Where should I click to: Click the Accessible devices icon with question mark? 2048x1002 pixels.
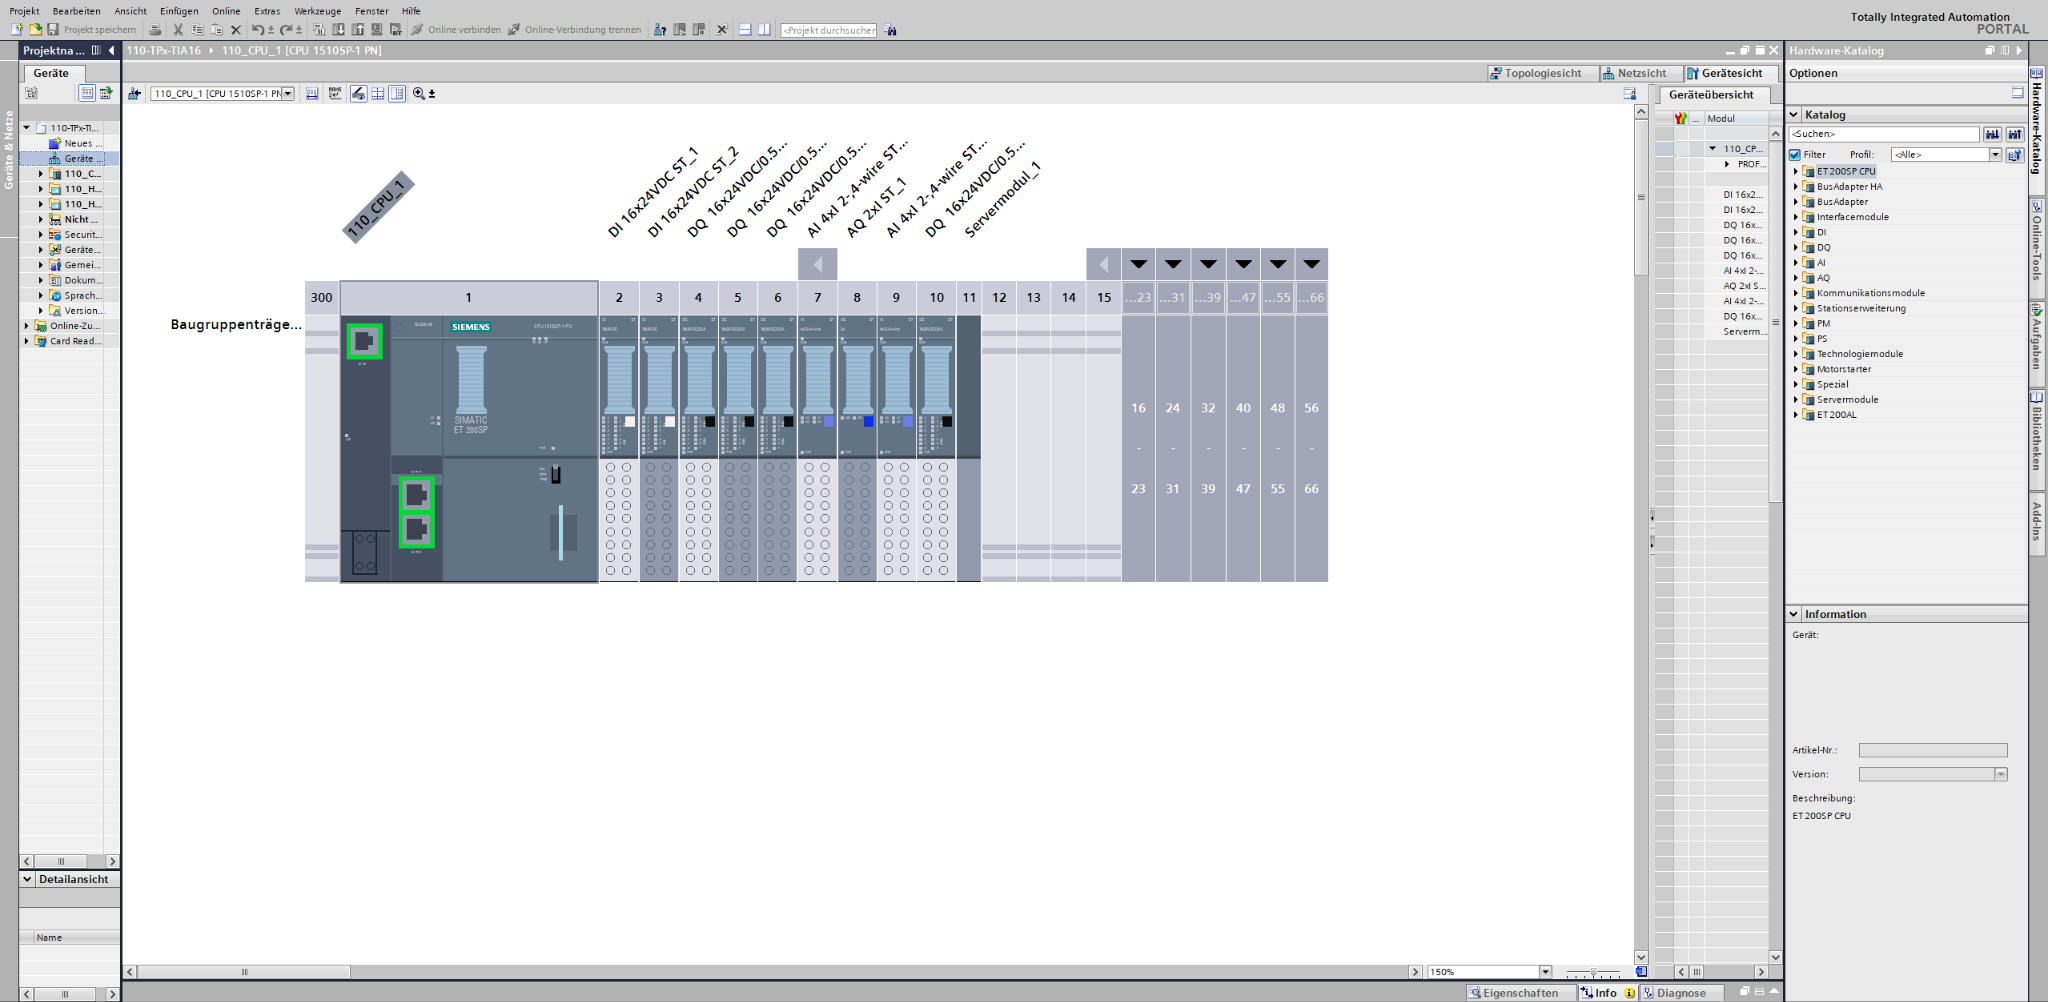pos(660,30)
